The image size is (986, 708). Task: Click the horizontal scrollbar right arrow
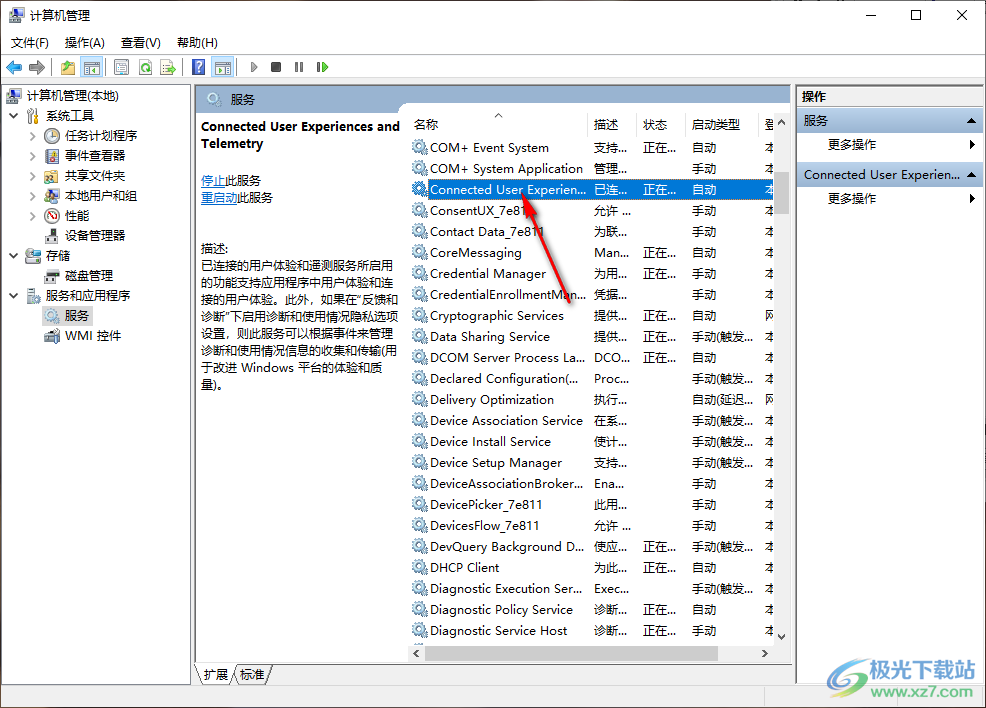click(765, 654)
